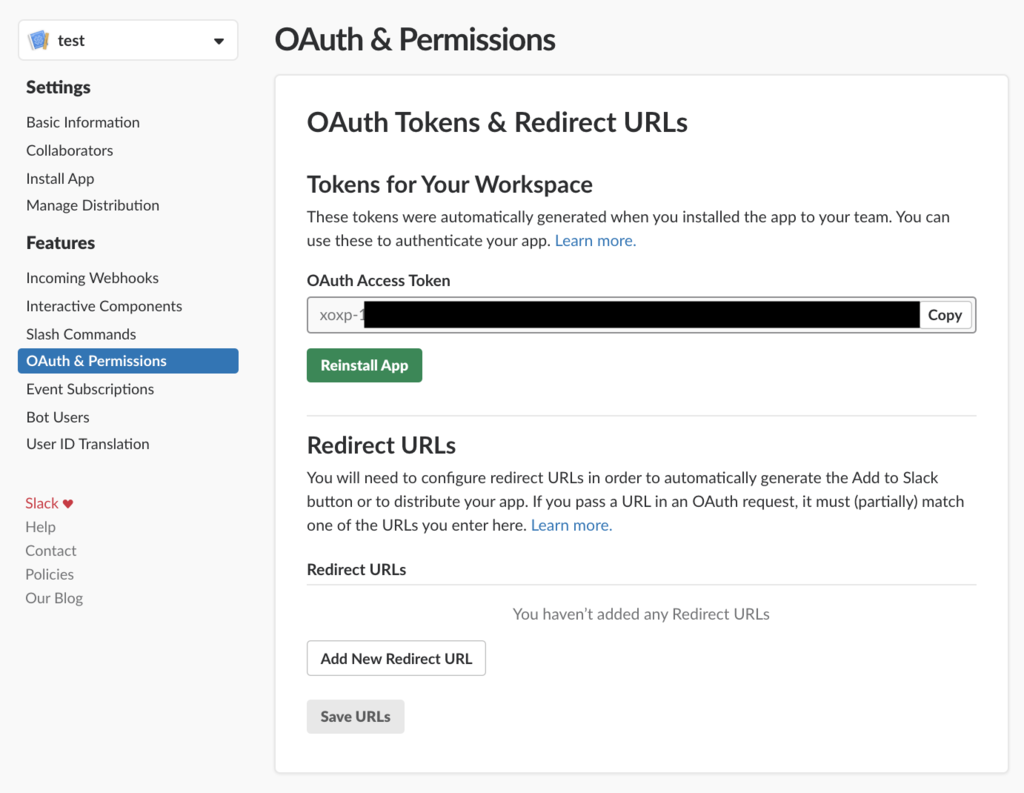
Task: Open User ID Translation
Action: click(88, 444)
